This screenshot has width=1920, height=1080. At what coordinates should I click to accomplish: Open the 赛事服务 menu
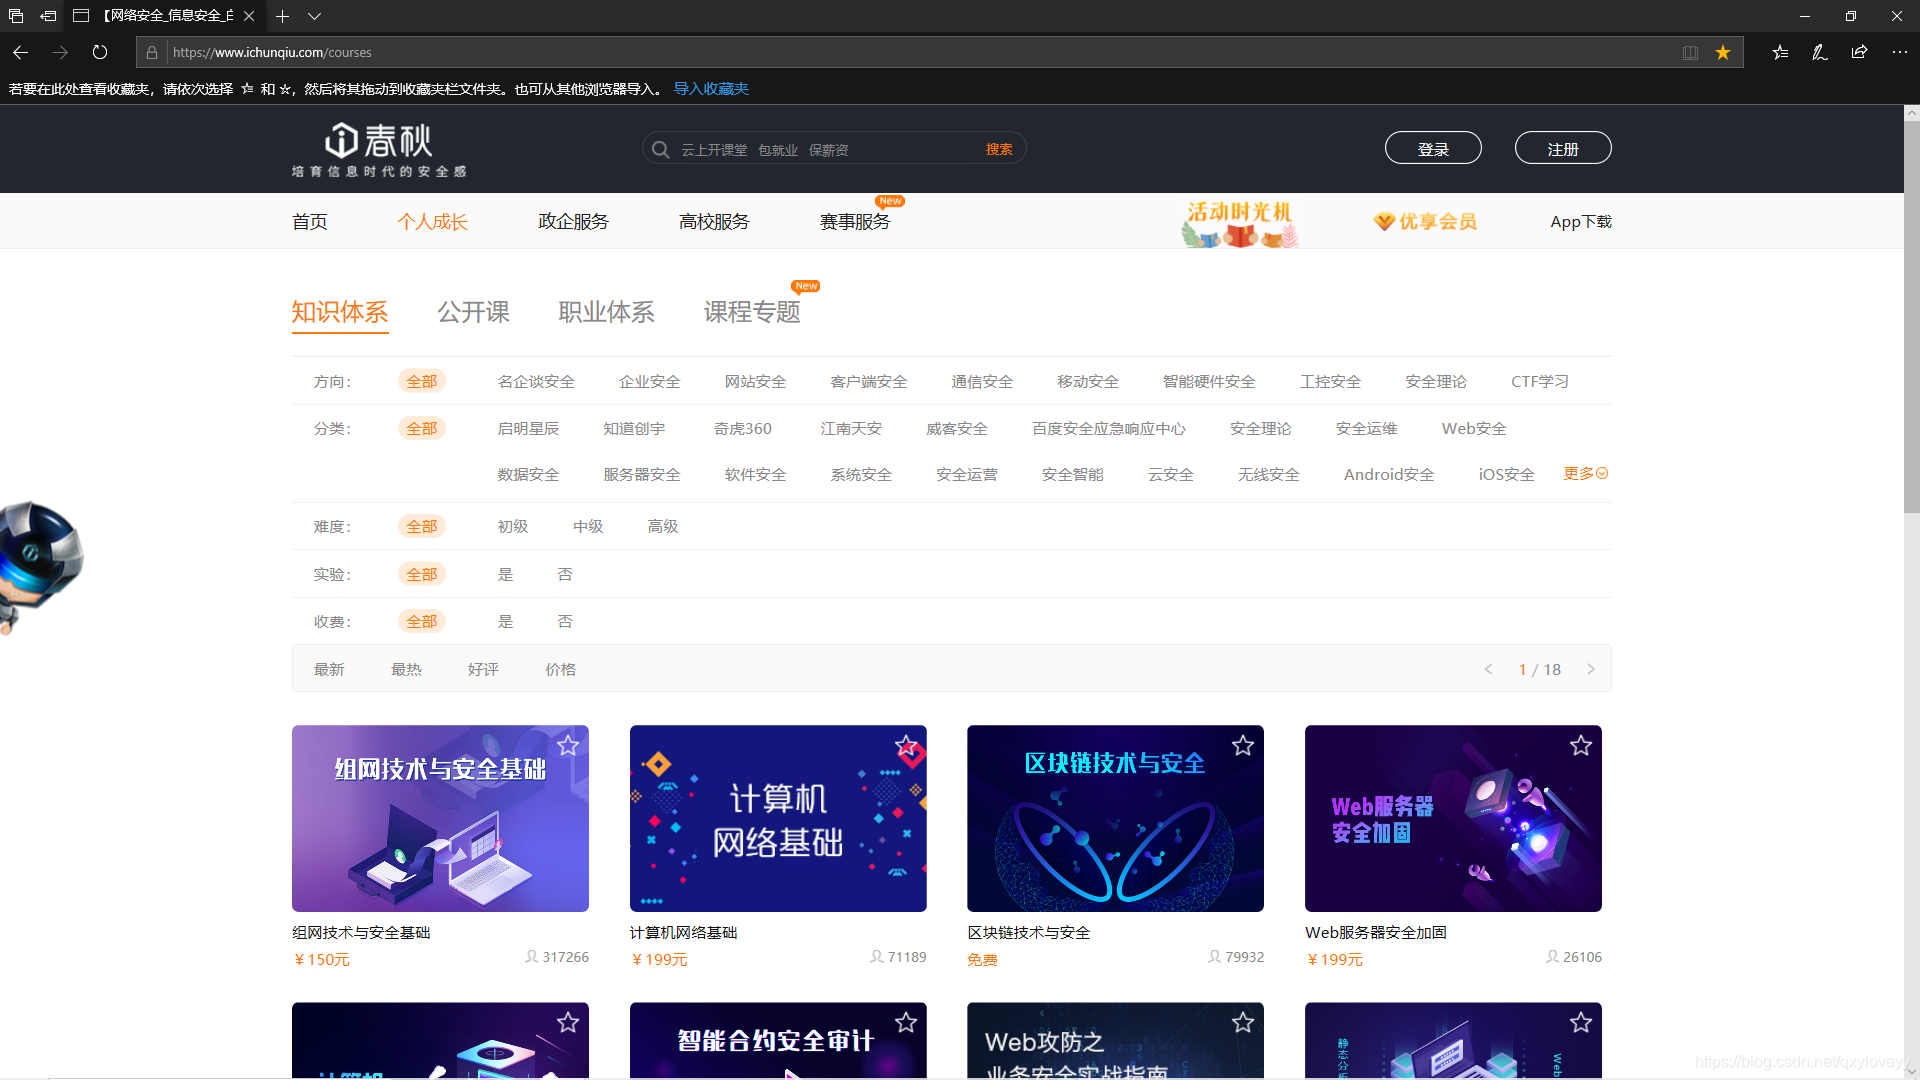tap(855, 221)
